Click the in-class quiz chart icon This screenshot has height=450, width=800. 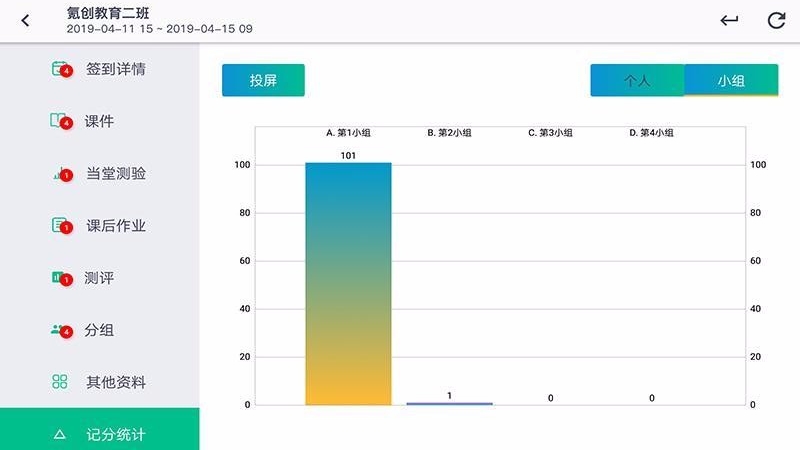59,173
